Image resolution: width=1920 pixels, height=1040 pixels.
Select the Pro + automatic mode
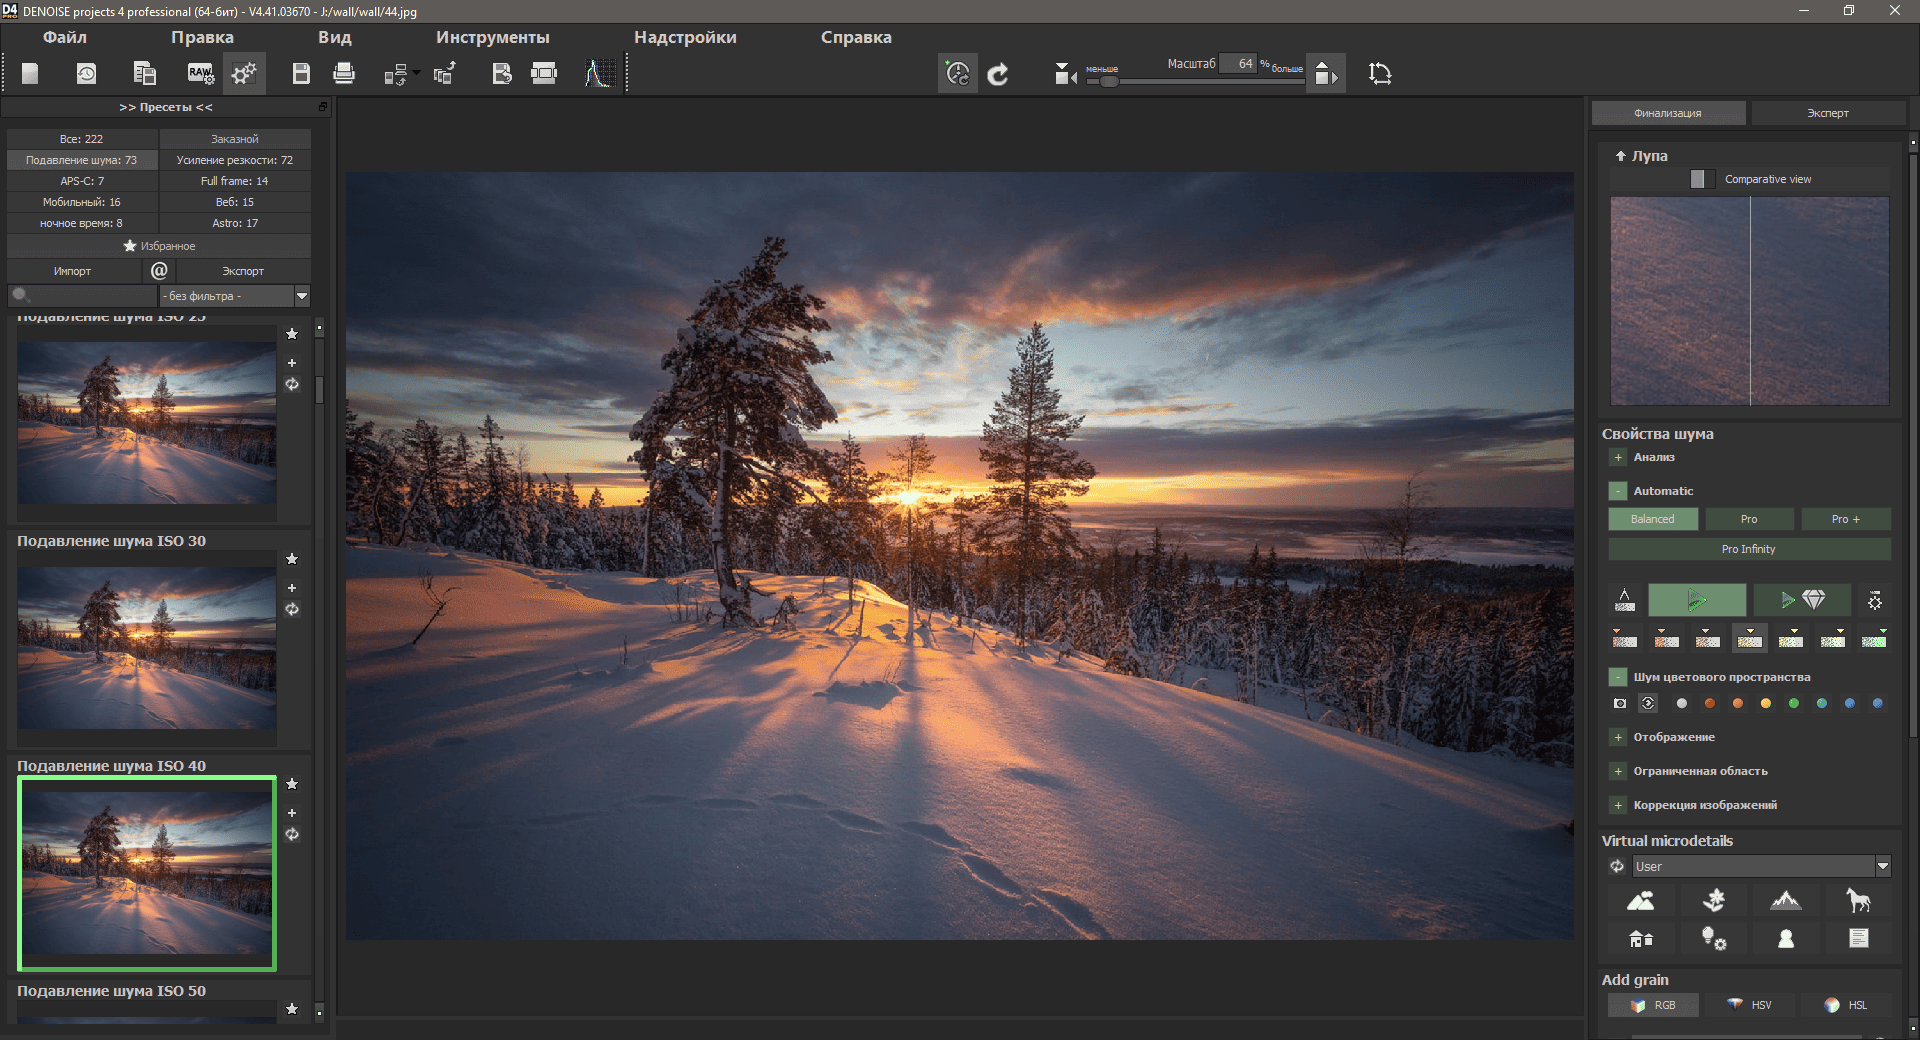[1845, 519]
